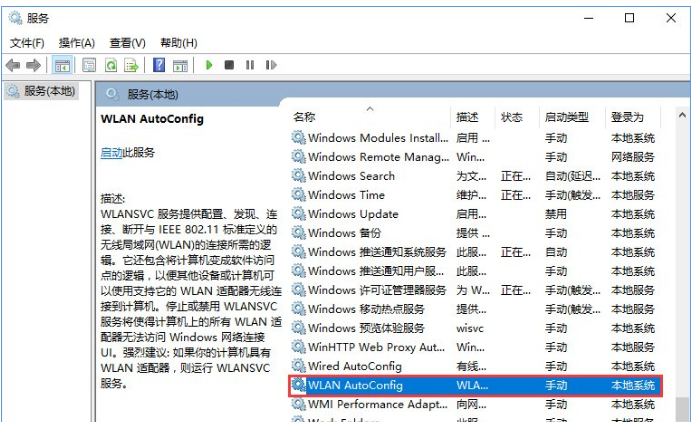Select the Windows 移动热点服务 row
This screenshot has height=422, width=691.
[475, 309]
